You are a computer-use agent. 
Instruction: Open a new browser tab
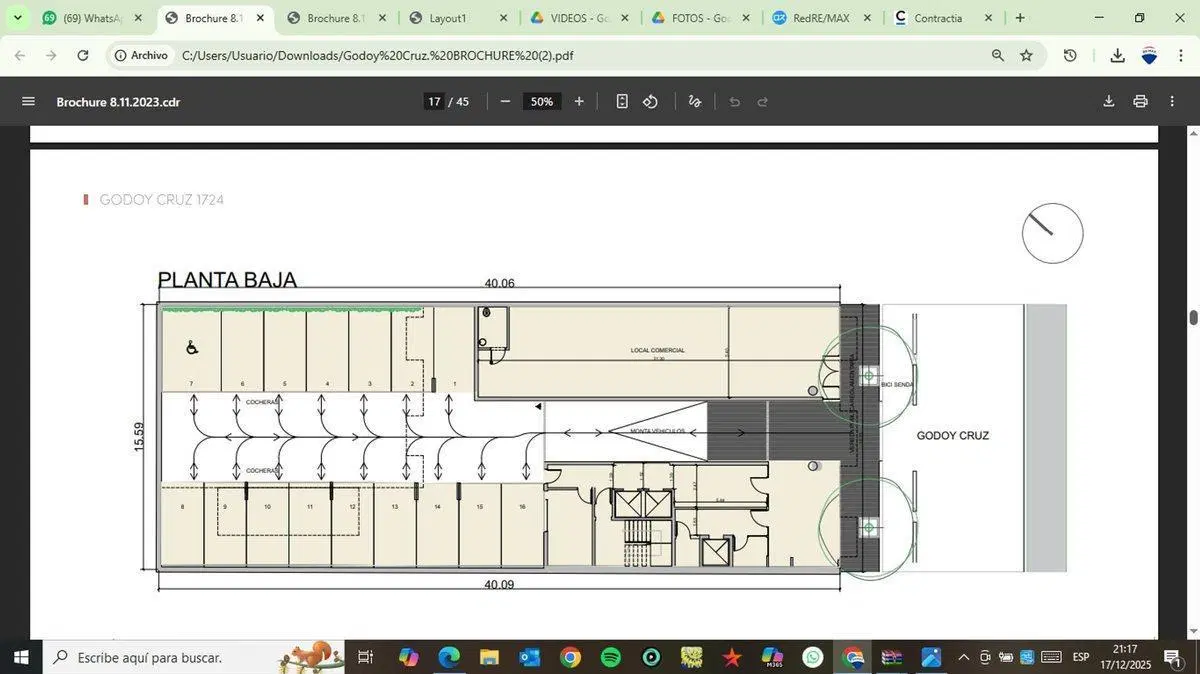[x=1020, y=18]
